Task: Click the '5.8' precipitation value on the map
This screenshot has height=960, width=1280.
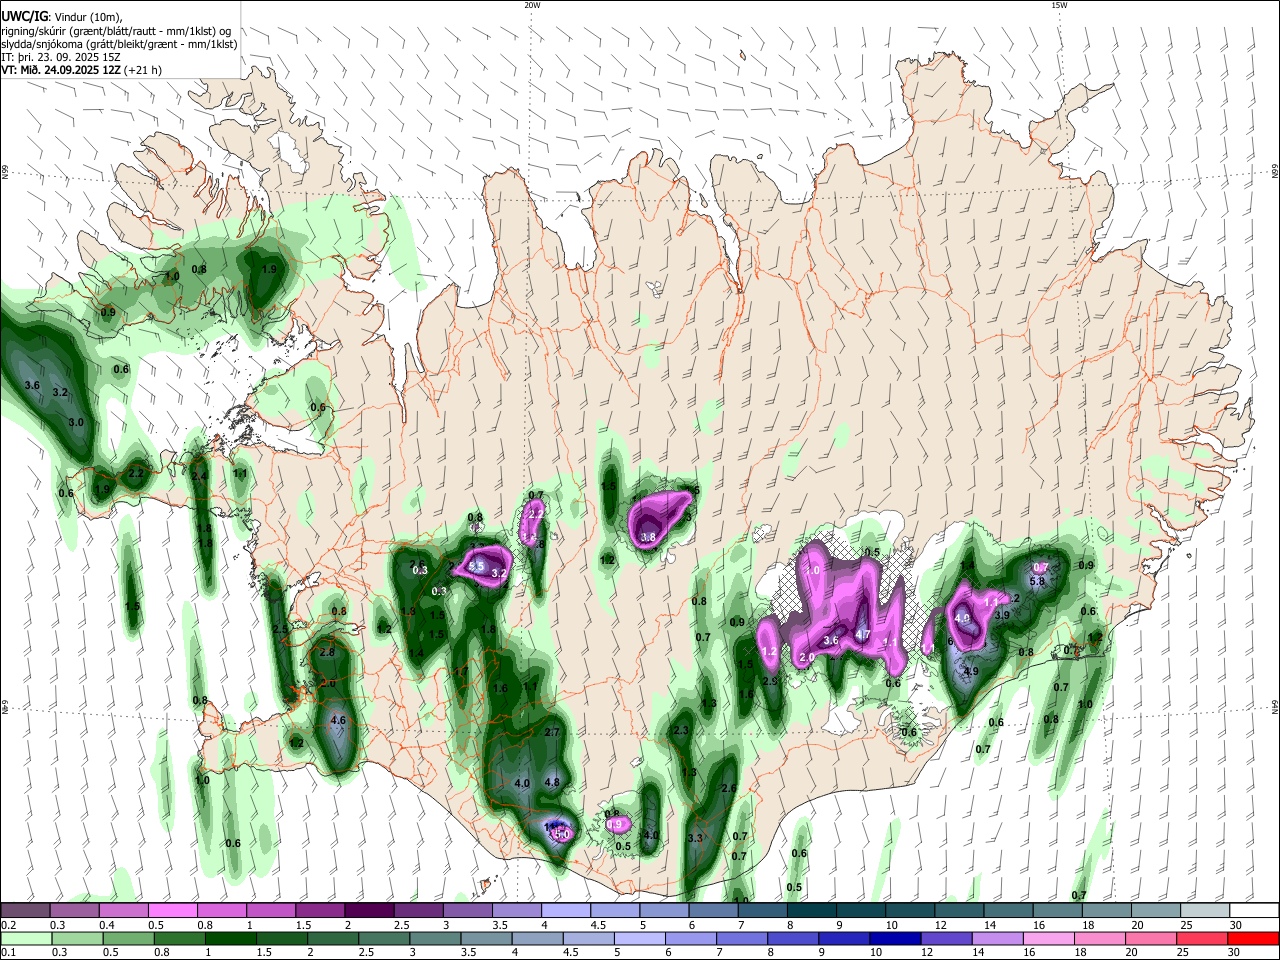Action: (x=1037, y=581)
